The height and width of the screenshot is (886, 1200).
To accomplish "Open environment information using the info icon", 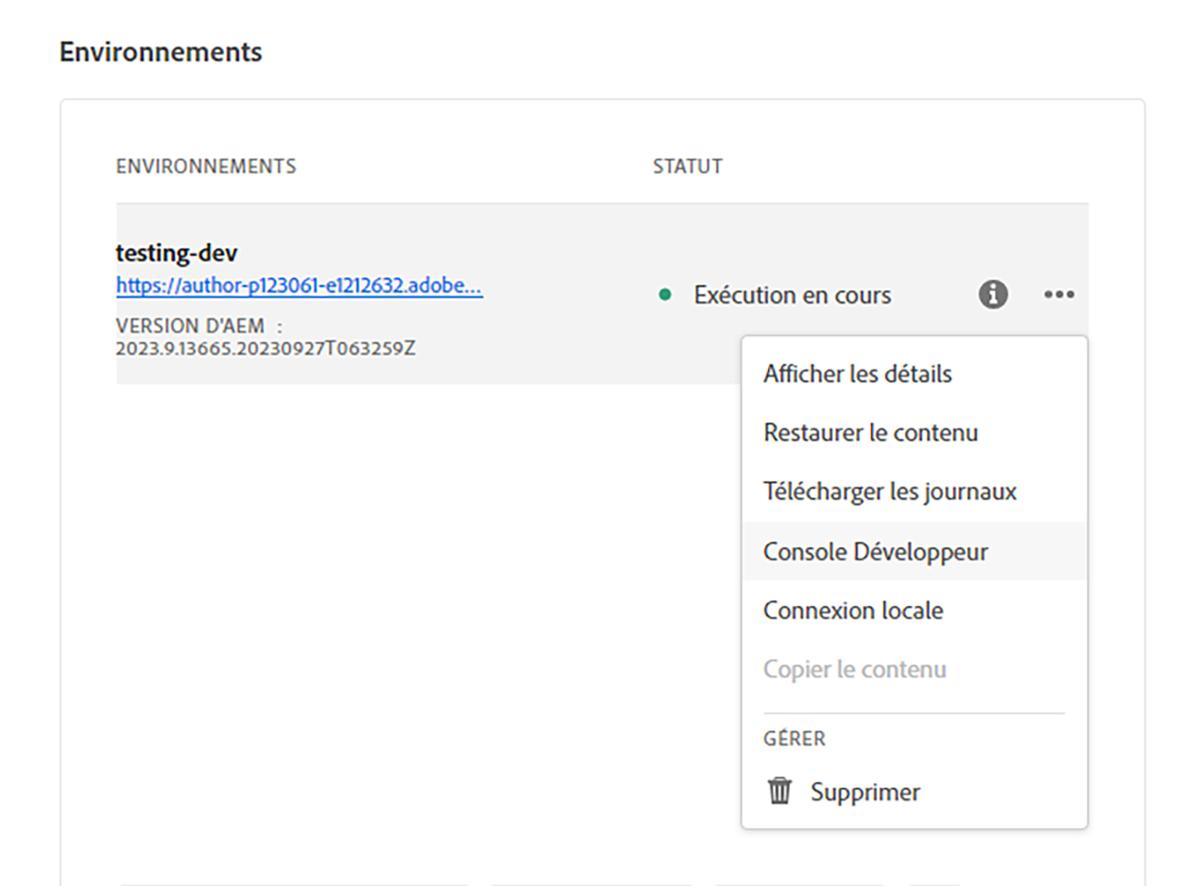I will (x=993, y=294).
